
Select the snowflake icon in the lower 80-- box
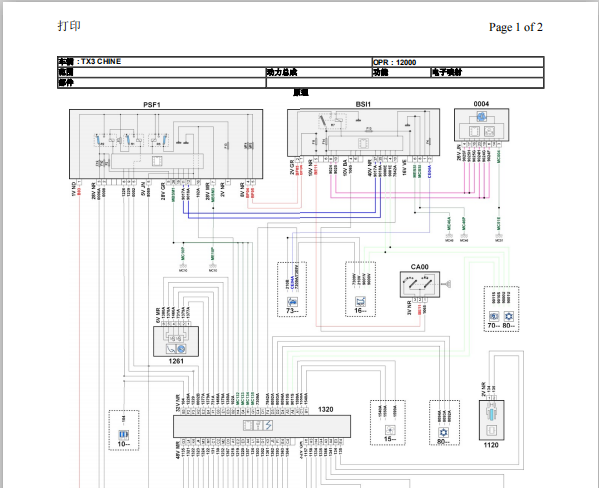coord(444,433)
